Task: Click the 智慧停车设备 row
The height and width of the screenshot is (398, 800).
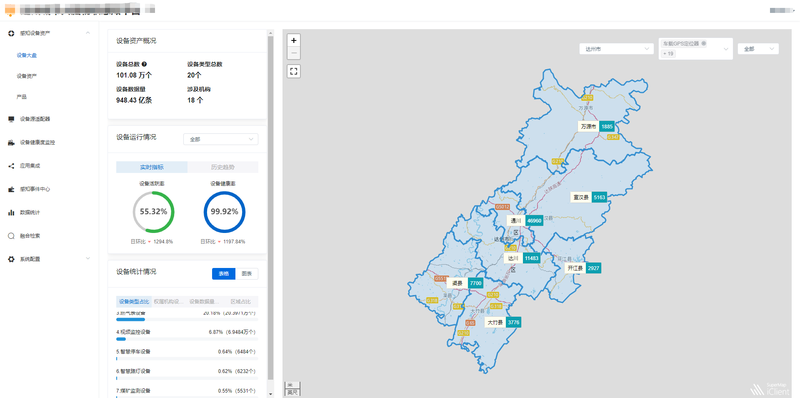Action: pos(187,354)
